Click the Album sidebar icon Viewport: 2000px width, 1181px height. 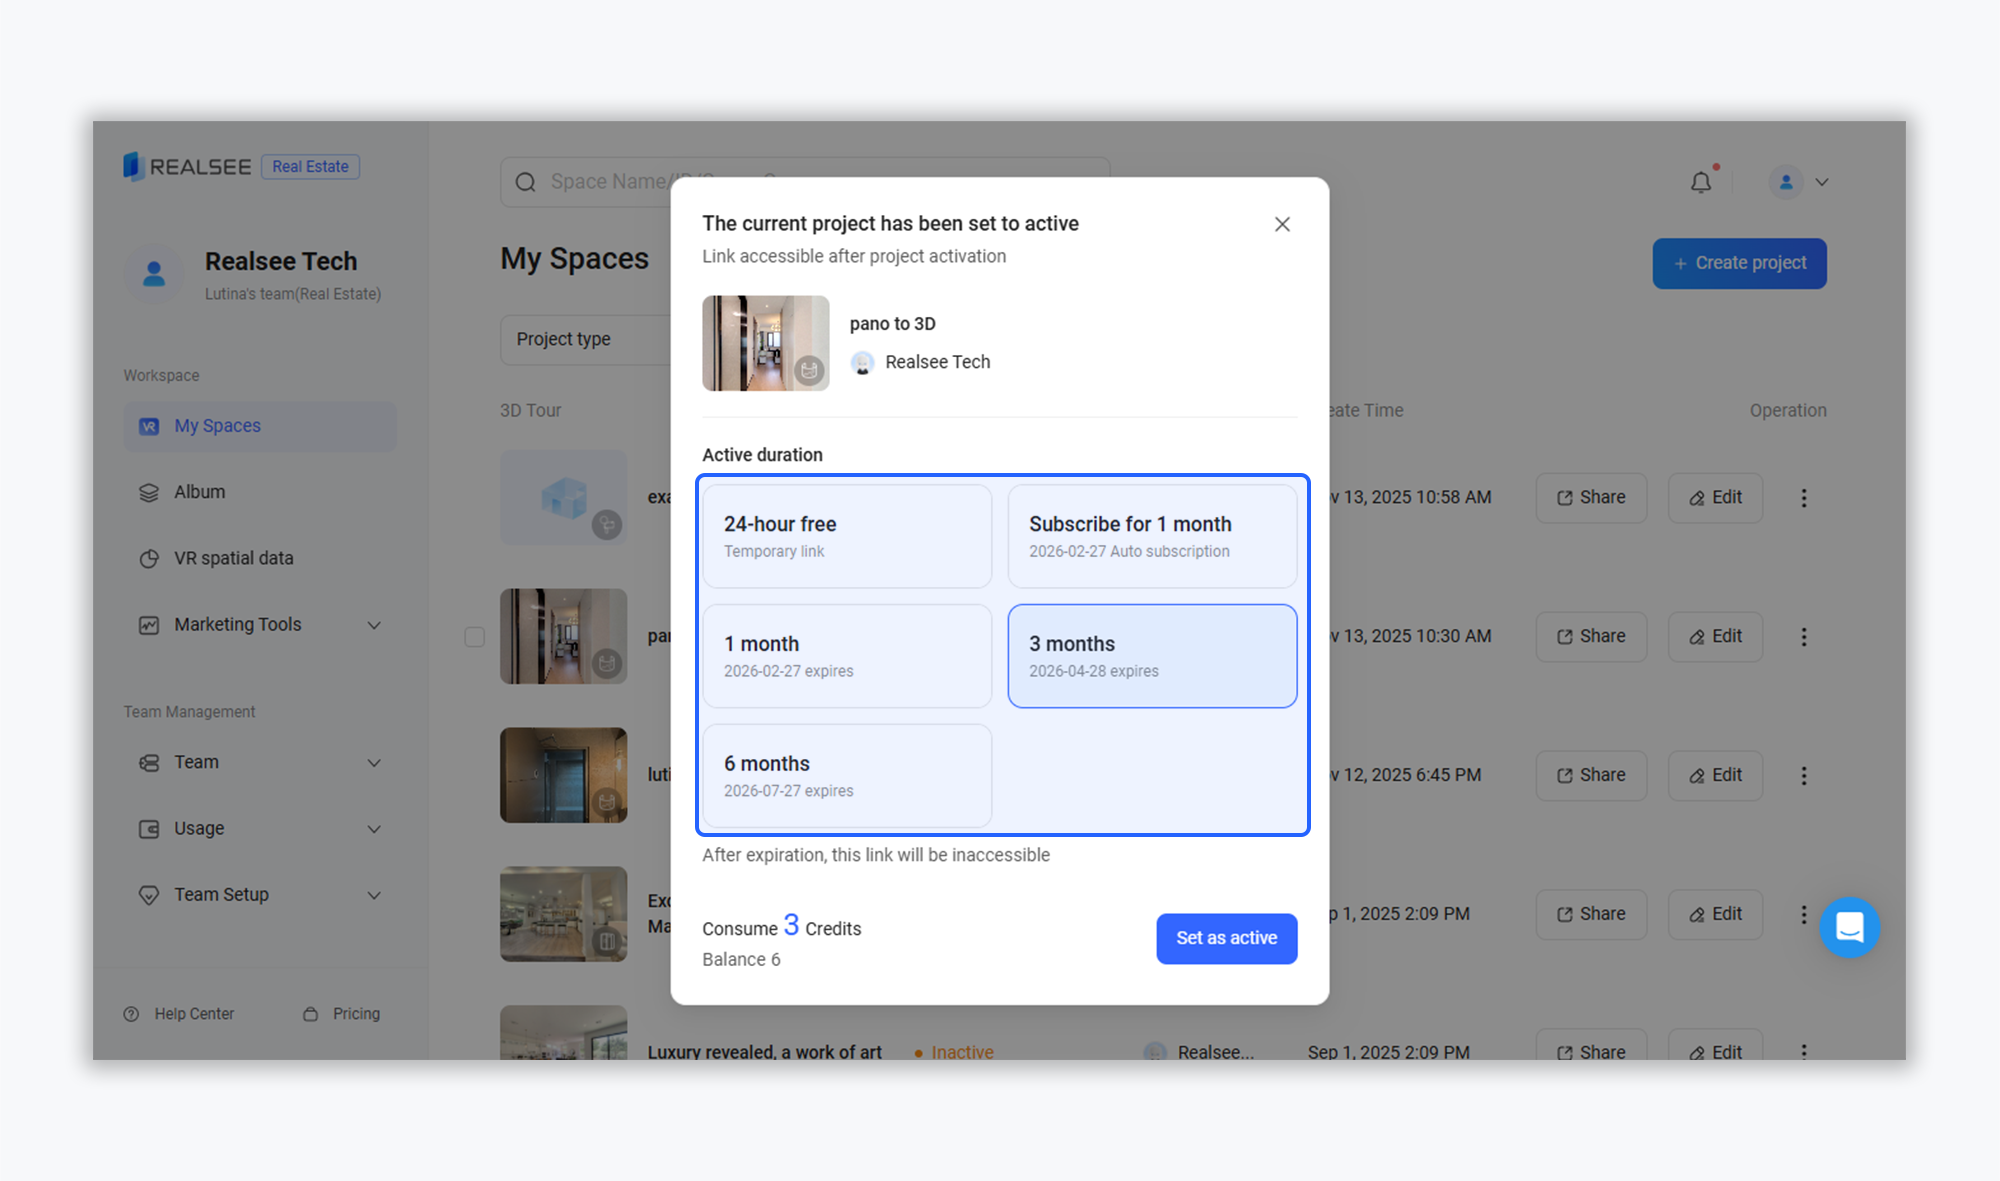(149, 492)
